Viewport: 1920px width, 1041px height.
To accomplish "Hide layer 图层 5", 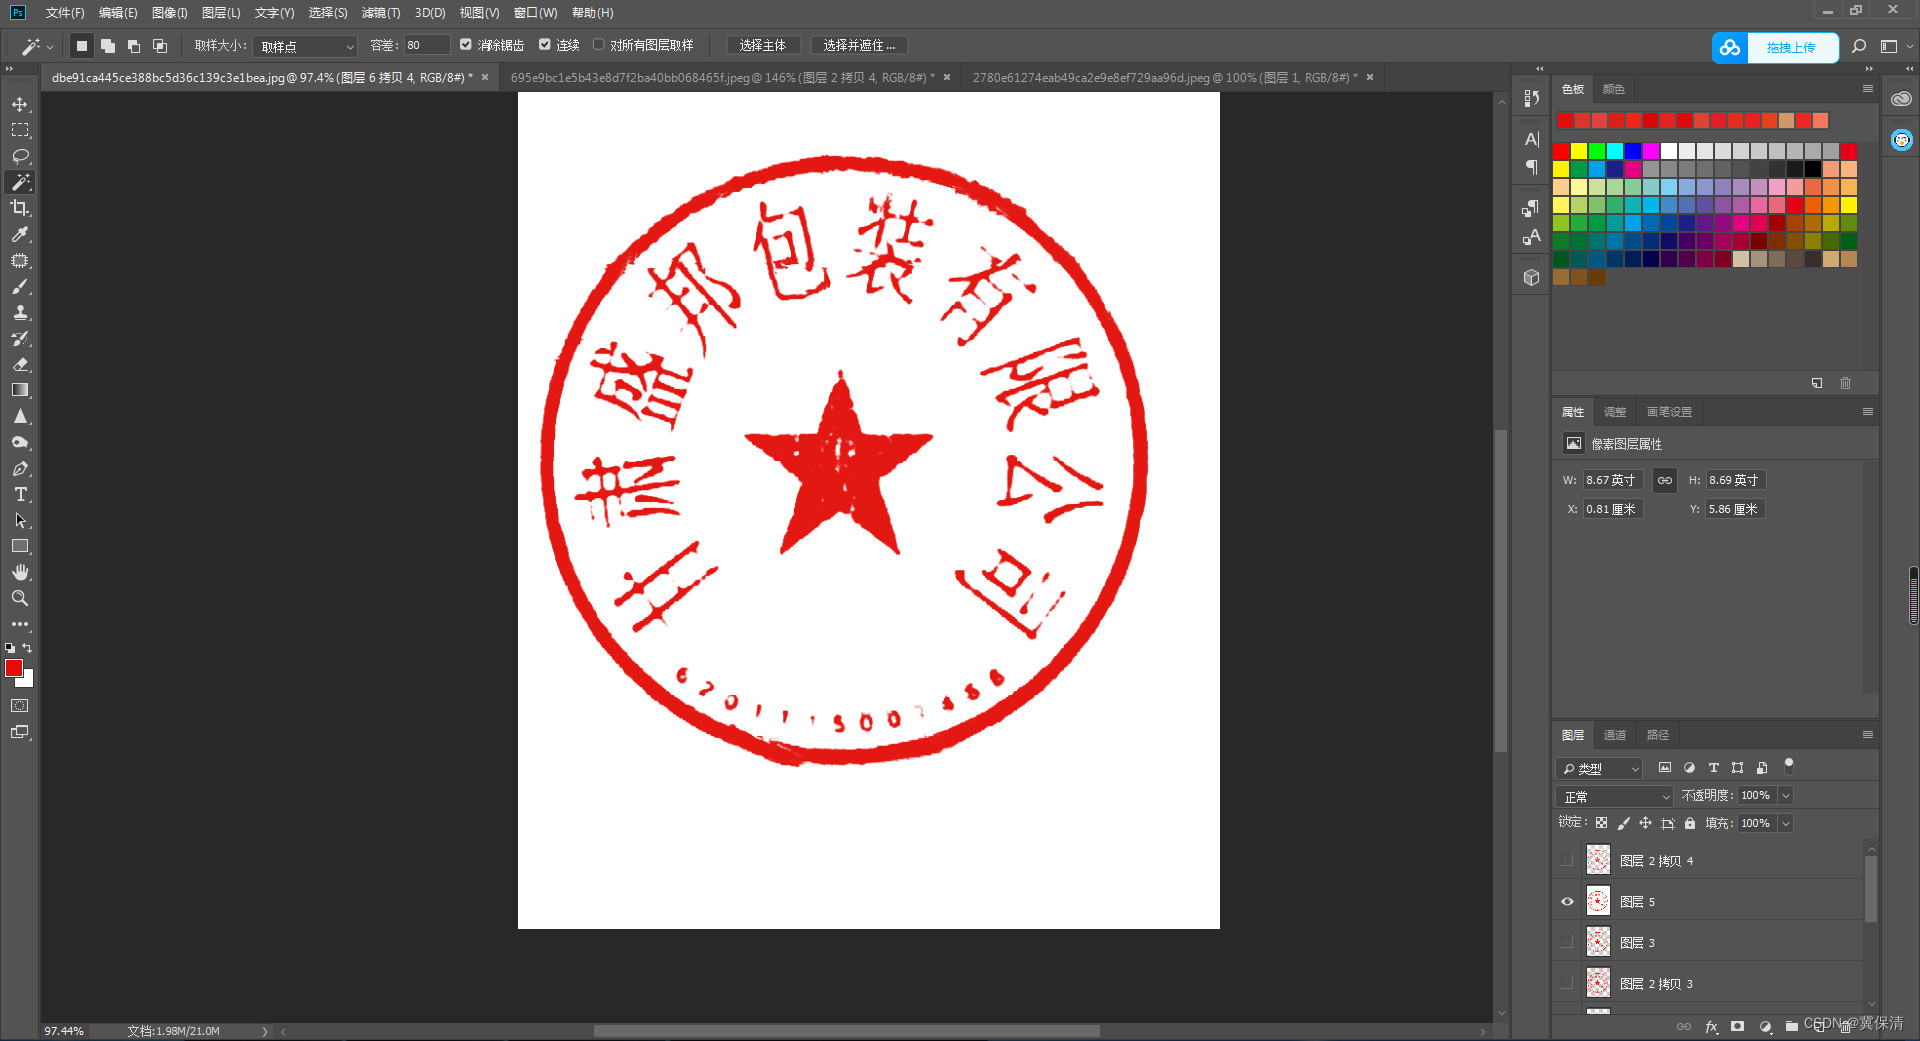I will point(1567,902).
